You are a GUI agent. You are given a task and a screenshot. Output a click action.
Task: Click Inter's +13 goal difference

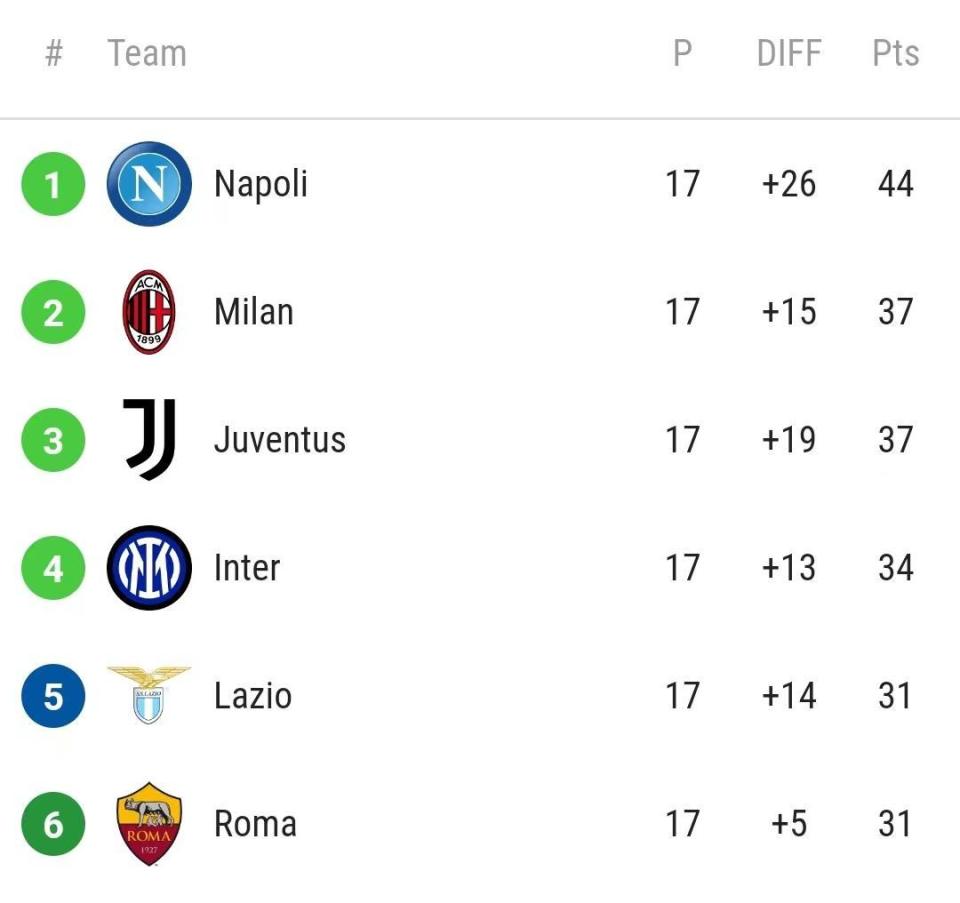[x=789, y=568]
